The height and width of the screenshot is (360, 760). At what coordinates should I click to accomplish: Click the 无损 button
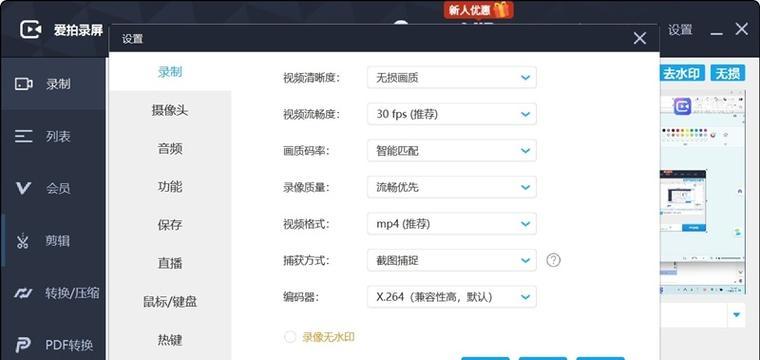[728, 73]
